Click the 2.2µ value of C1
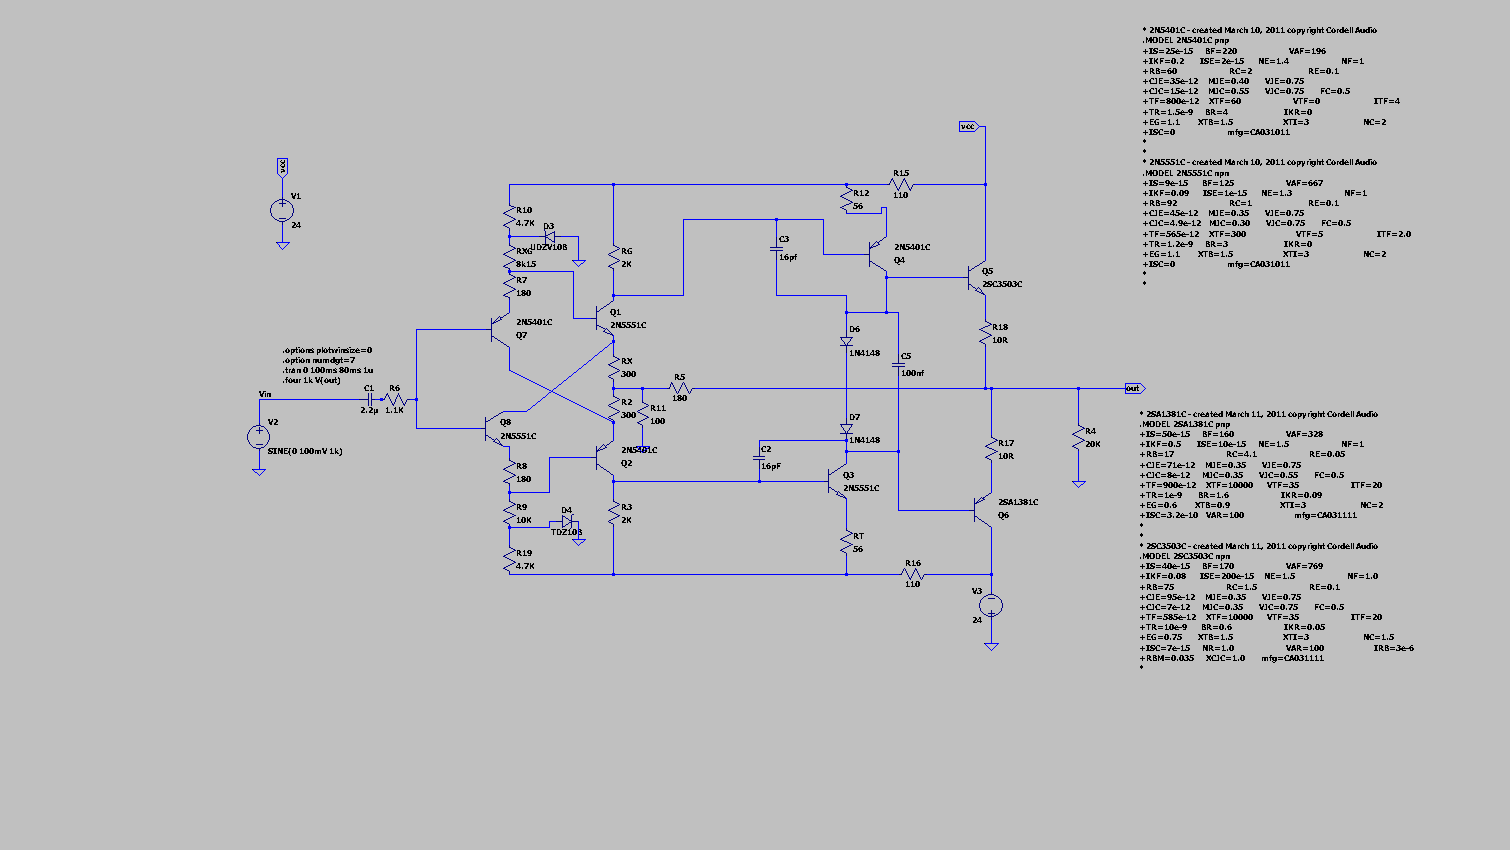This screenshot has height=850, width=1510. [370, 410]
